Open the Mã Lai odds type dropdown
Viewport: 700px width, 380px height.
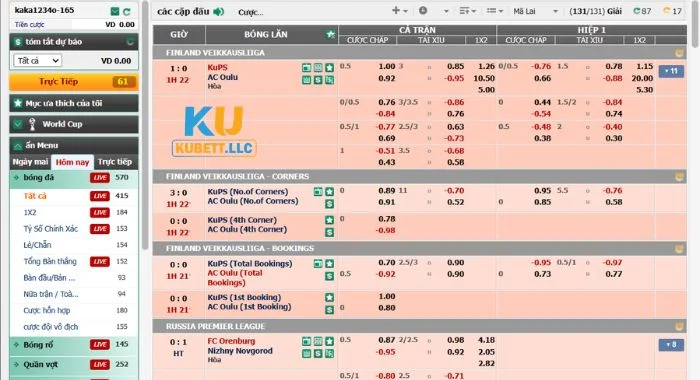(535, 11)
